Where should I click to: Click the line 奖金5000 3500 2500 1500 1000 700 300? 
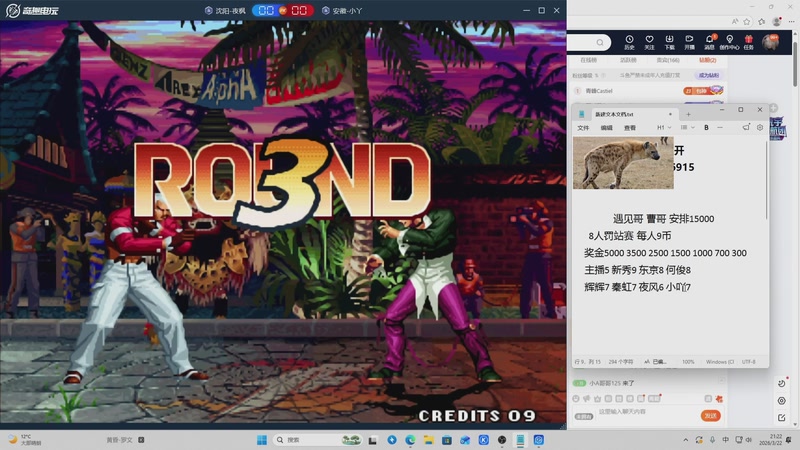pyautogui.click(x=665, y=253)
